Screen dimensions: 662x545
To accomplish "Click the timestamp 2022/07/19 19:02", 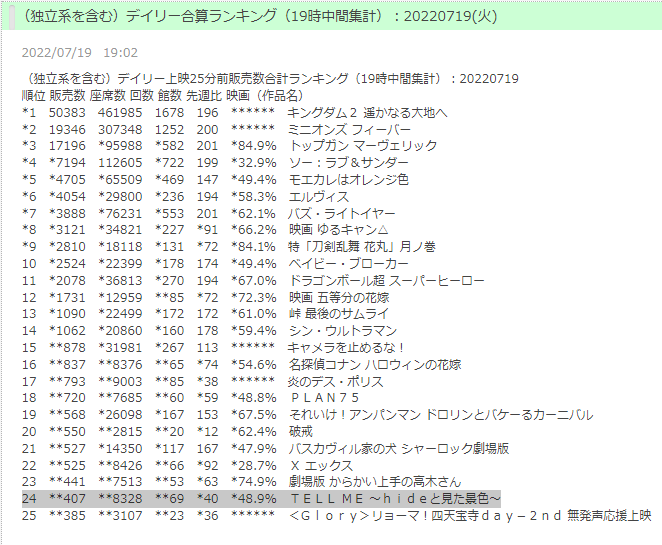I will [79, 53].
